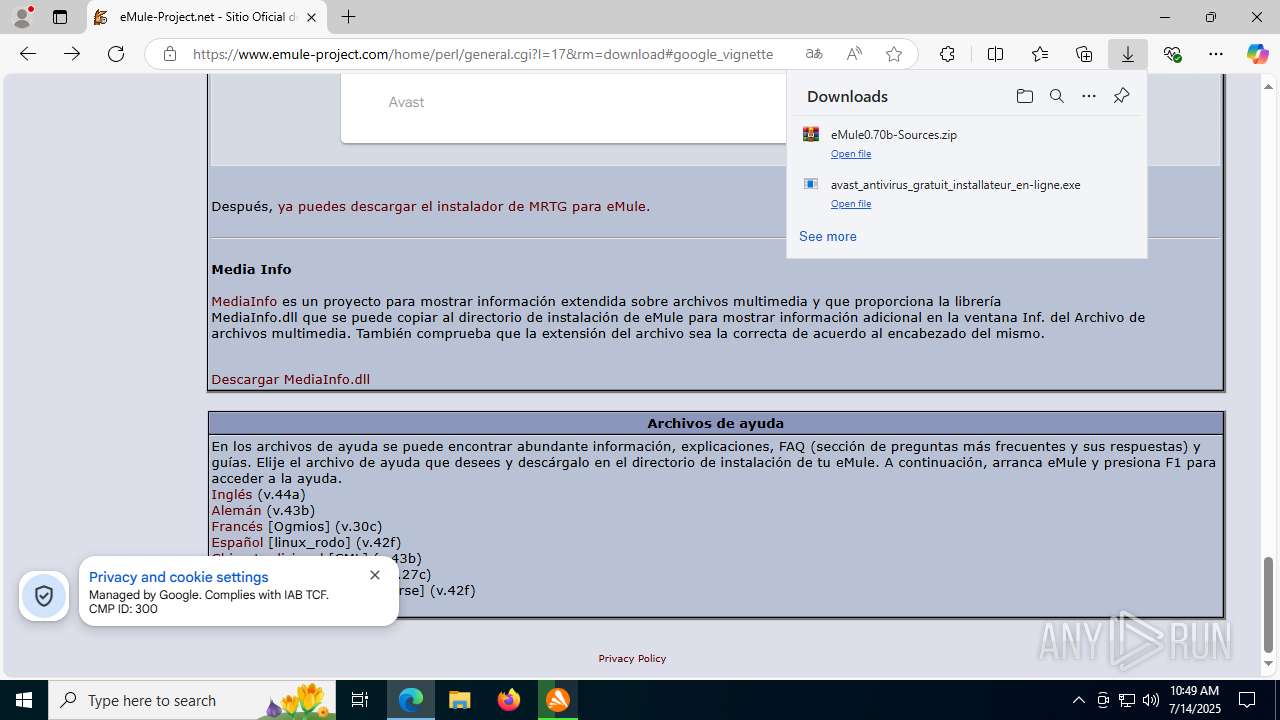Open the MediaInfo link
This screenshot has height=720, width=1280.
pos(244,301)
